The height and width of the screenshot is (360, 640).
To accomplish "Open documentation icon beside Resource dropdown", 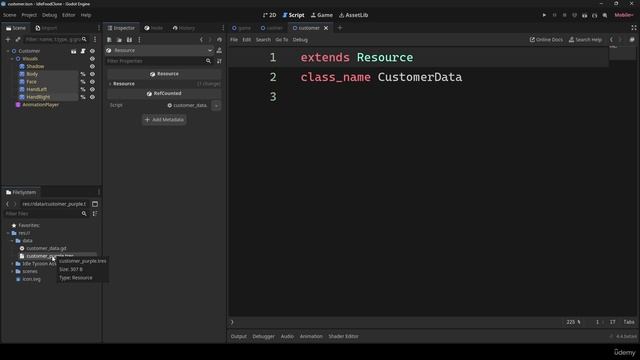I will (x=219, y=50).
